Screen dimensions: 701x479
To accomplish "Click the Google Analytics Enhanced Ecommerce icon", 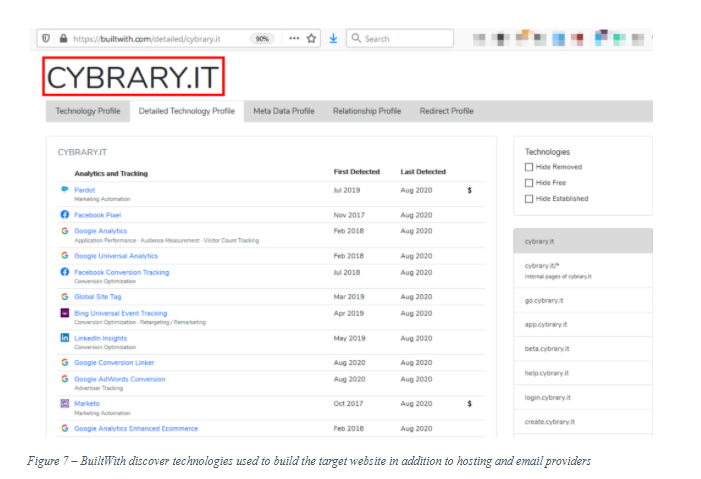I will point(65,428).
